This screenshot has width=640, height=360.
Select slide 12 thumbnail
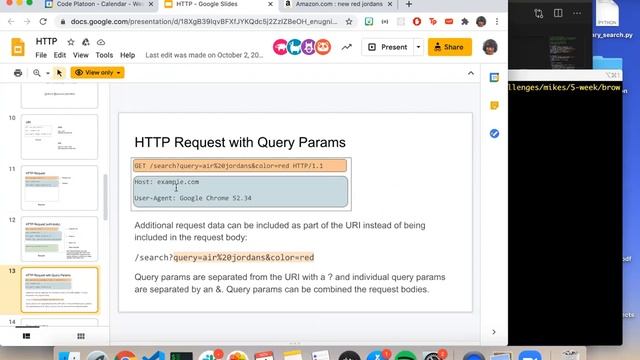click(60, 239)
